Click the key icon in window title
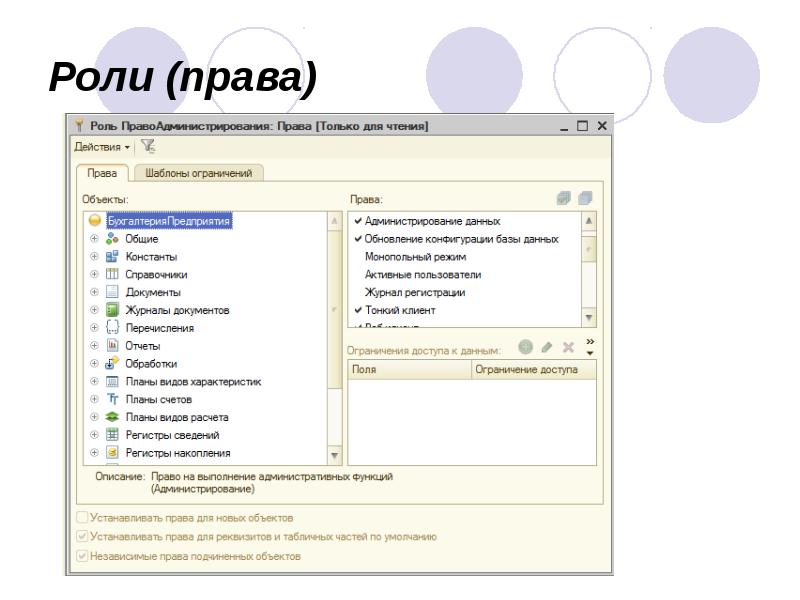 79,126
